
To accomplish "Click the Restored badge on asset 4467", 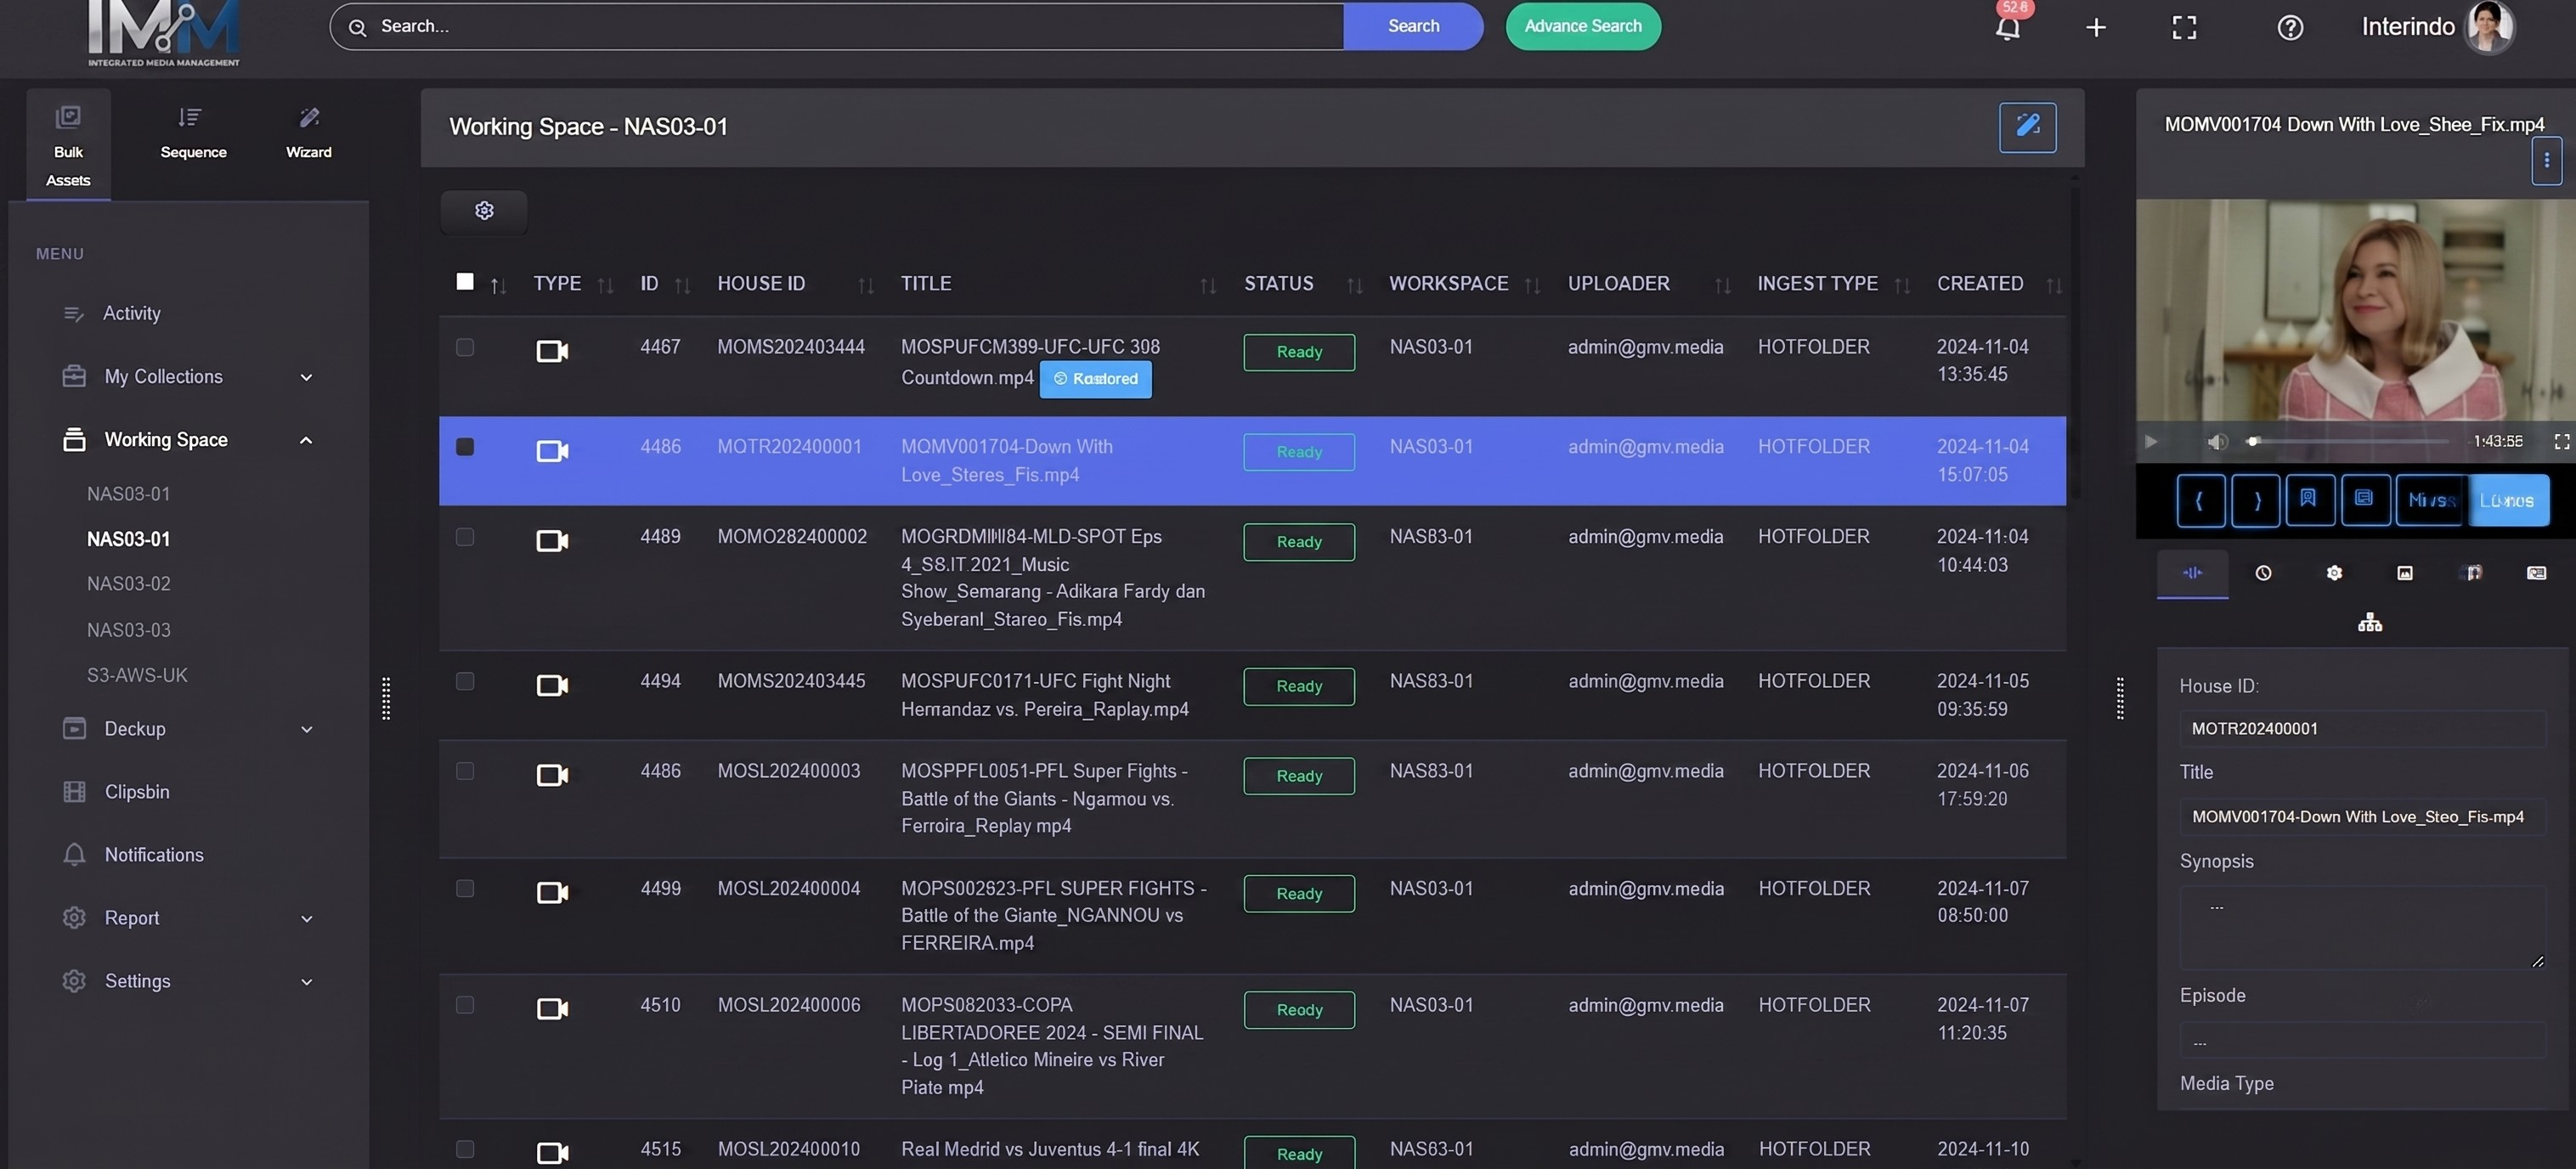I will point(1095,379).
